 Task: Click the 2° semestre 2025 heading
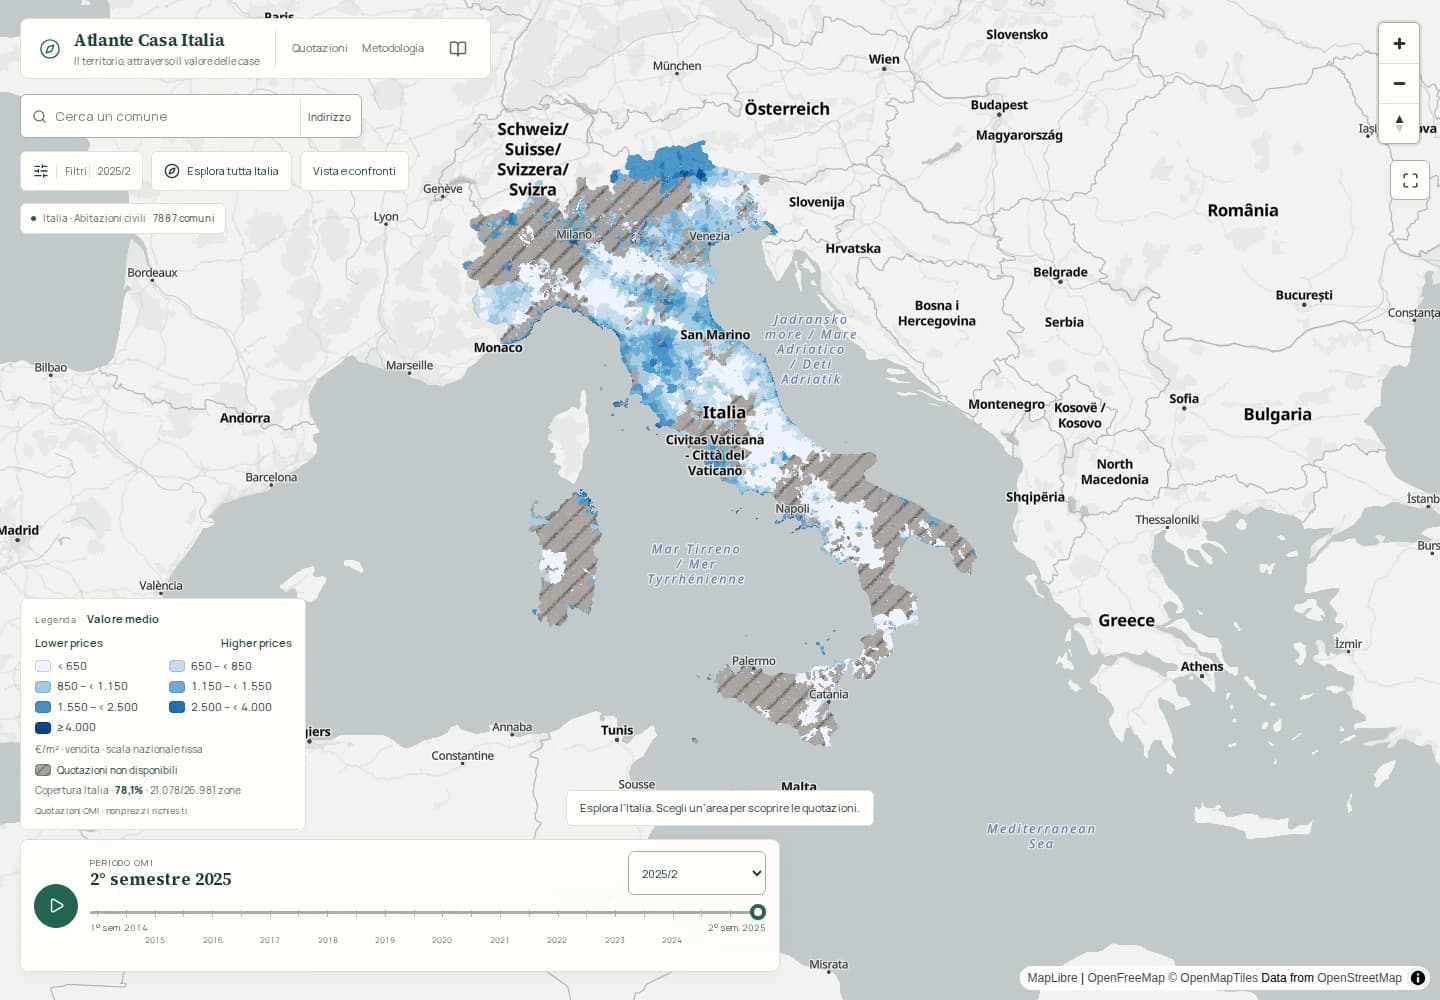click(x=161, y=879)
